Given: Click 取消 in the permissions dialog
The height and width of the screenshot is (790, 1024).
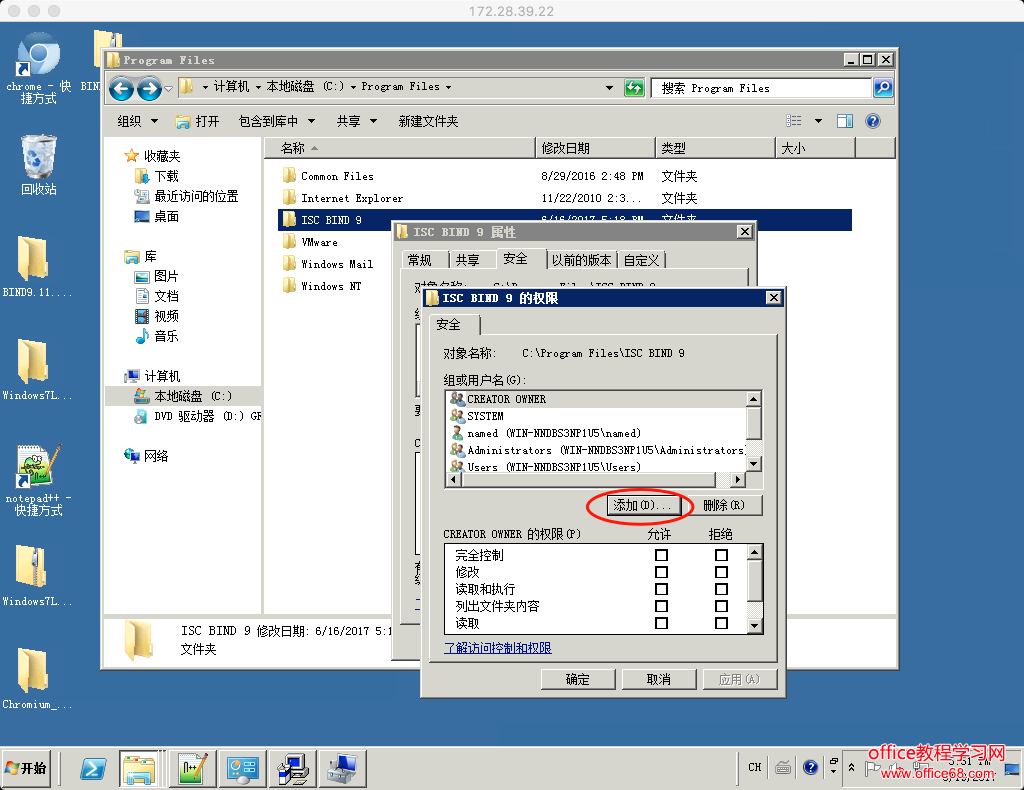Looking at the screenshot, I should click(x=659, y=680).
